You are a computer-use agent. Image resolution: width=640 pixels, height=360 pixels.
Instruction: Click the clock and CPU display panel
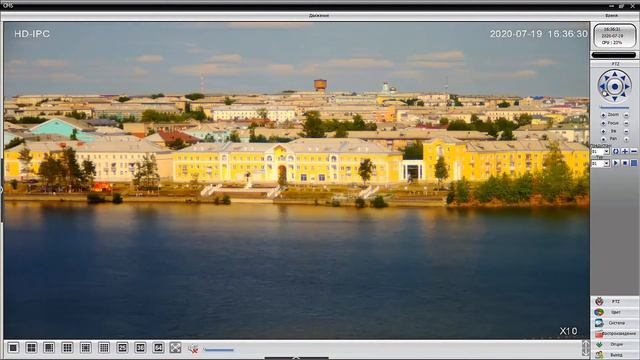pyautogui.click(x=614, y=36)
